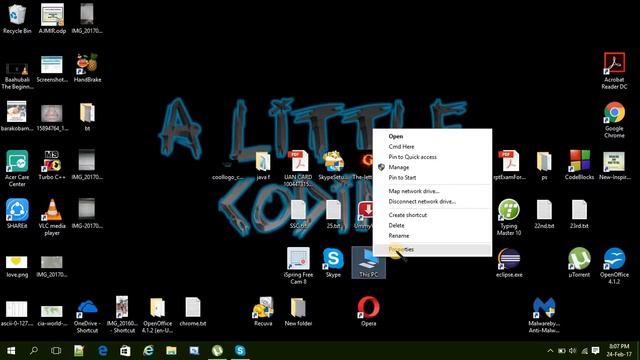The width and height of the screenshot is (640, 360).
Task: Select the Recuva desktop icon
Action: pyautogui.click(x=263, y=311)
